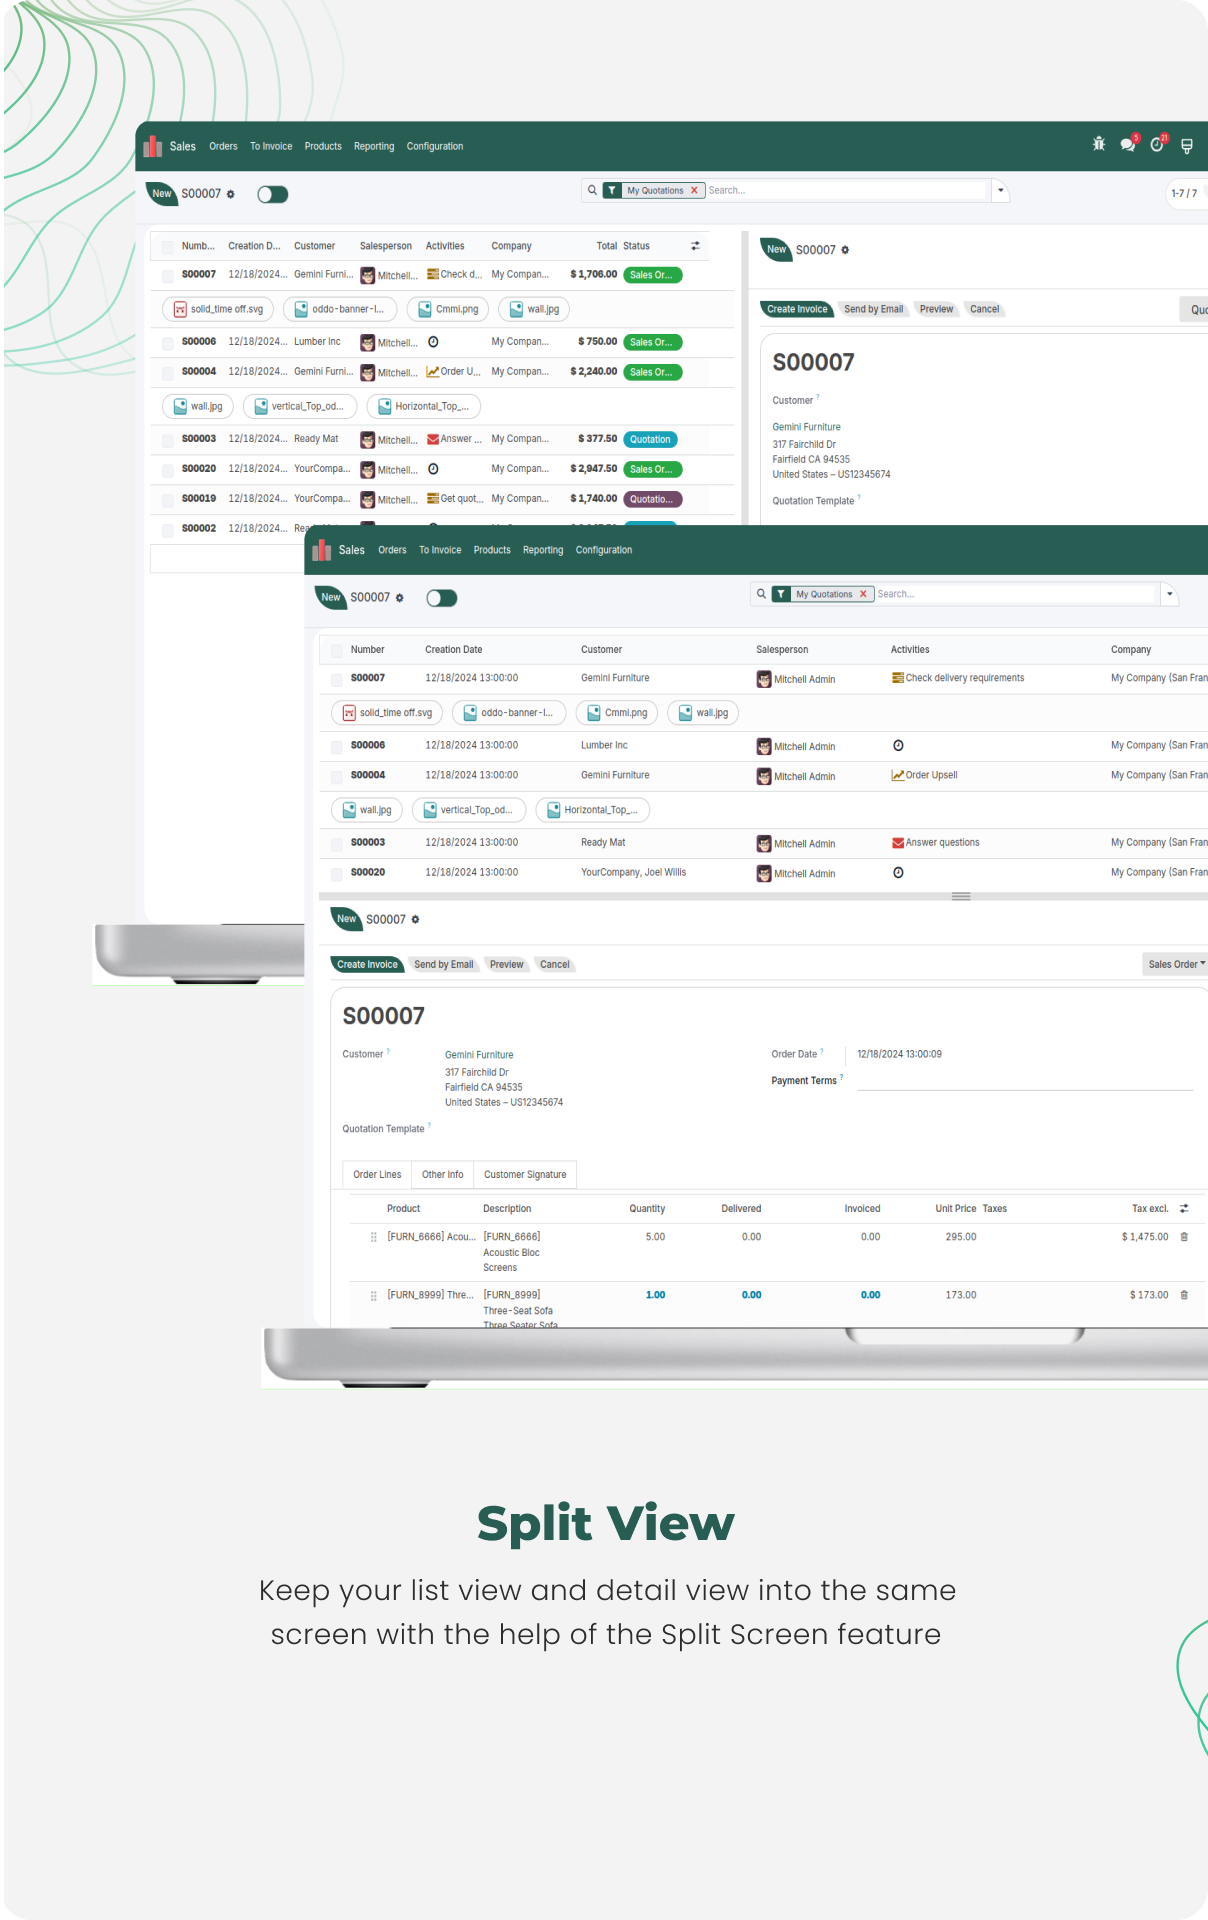Click Get quot... activity icon on S00019
This screenshot has height=1920, width=1208.
[x=432, y=498]
